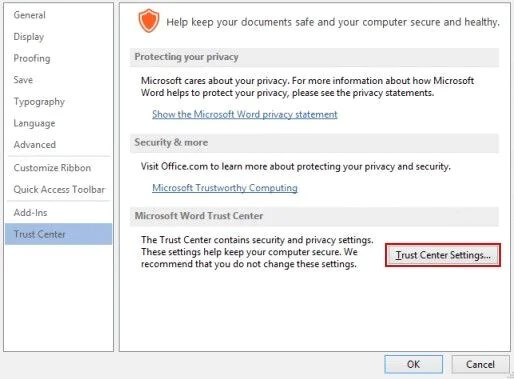Image resolution: width=514 pixels, height=379 pixels.
Task: Select Customize Ribbon in sidebar
Action: point(52,168)
